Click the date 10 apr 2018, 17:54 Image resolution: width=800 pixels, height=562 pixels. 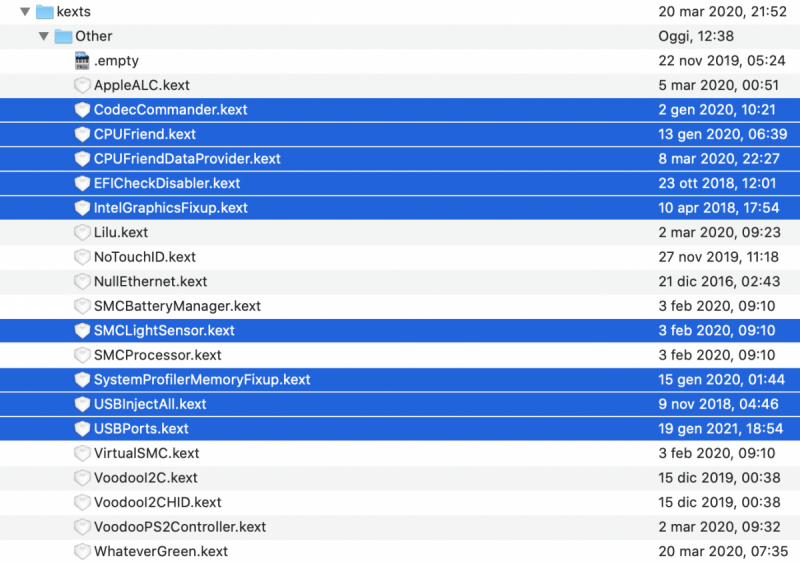point(719,208)
